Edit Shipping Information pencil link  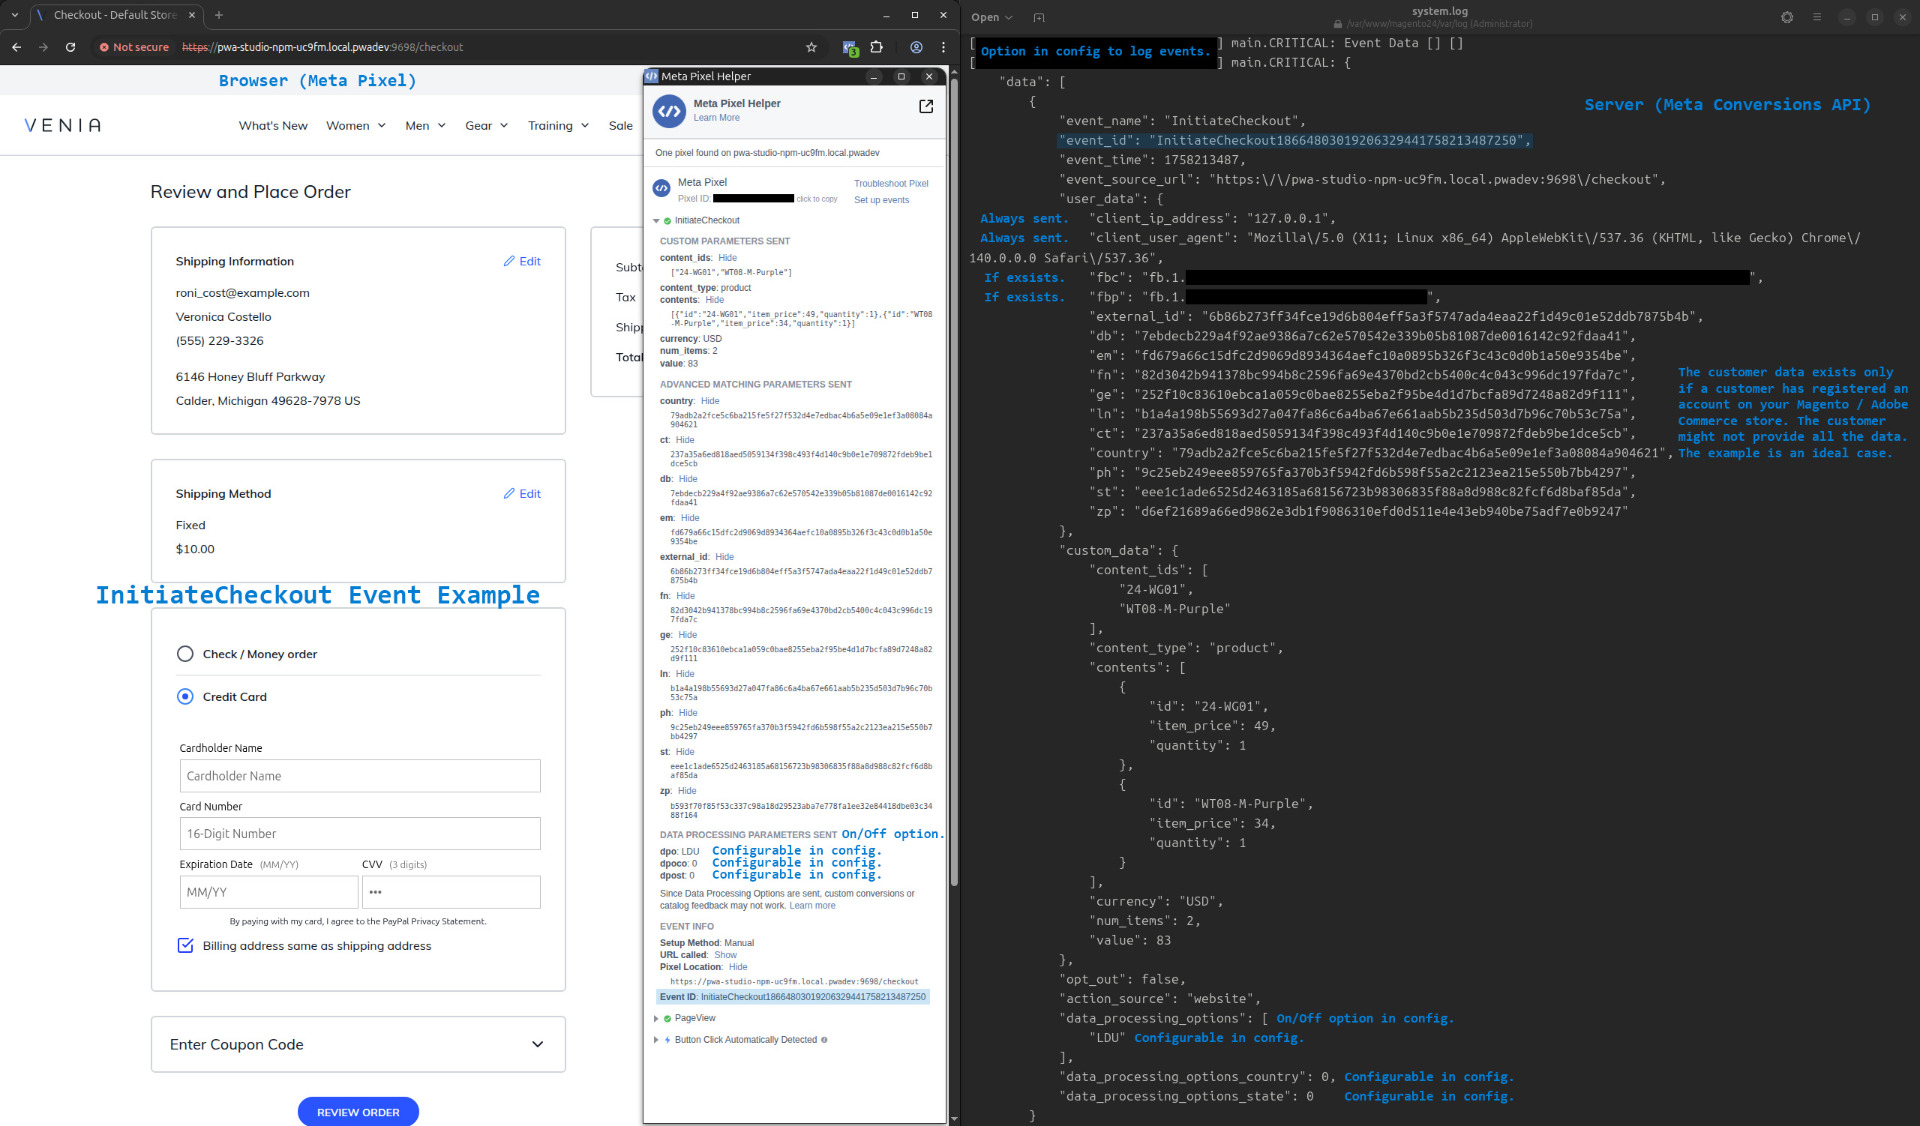tap(522, 261)
